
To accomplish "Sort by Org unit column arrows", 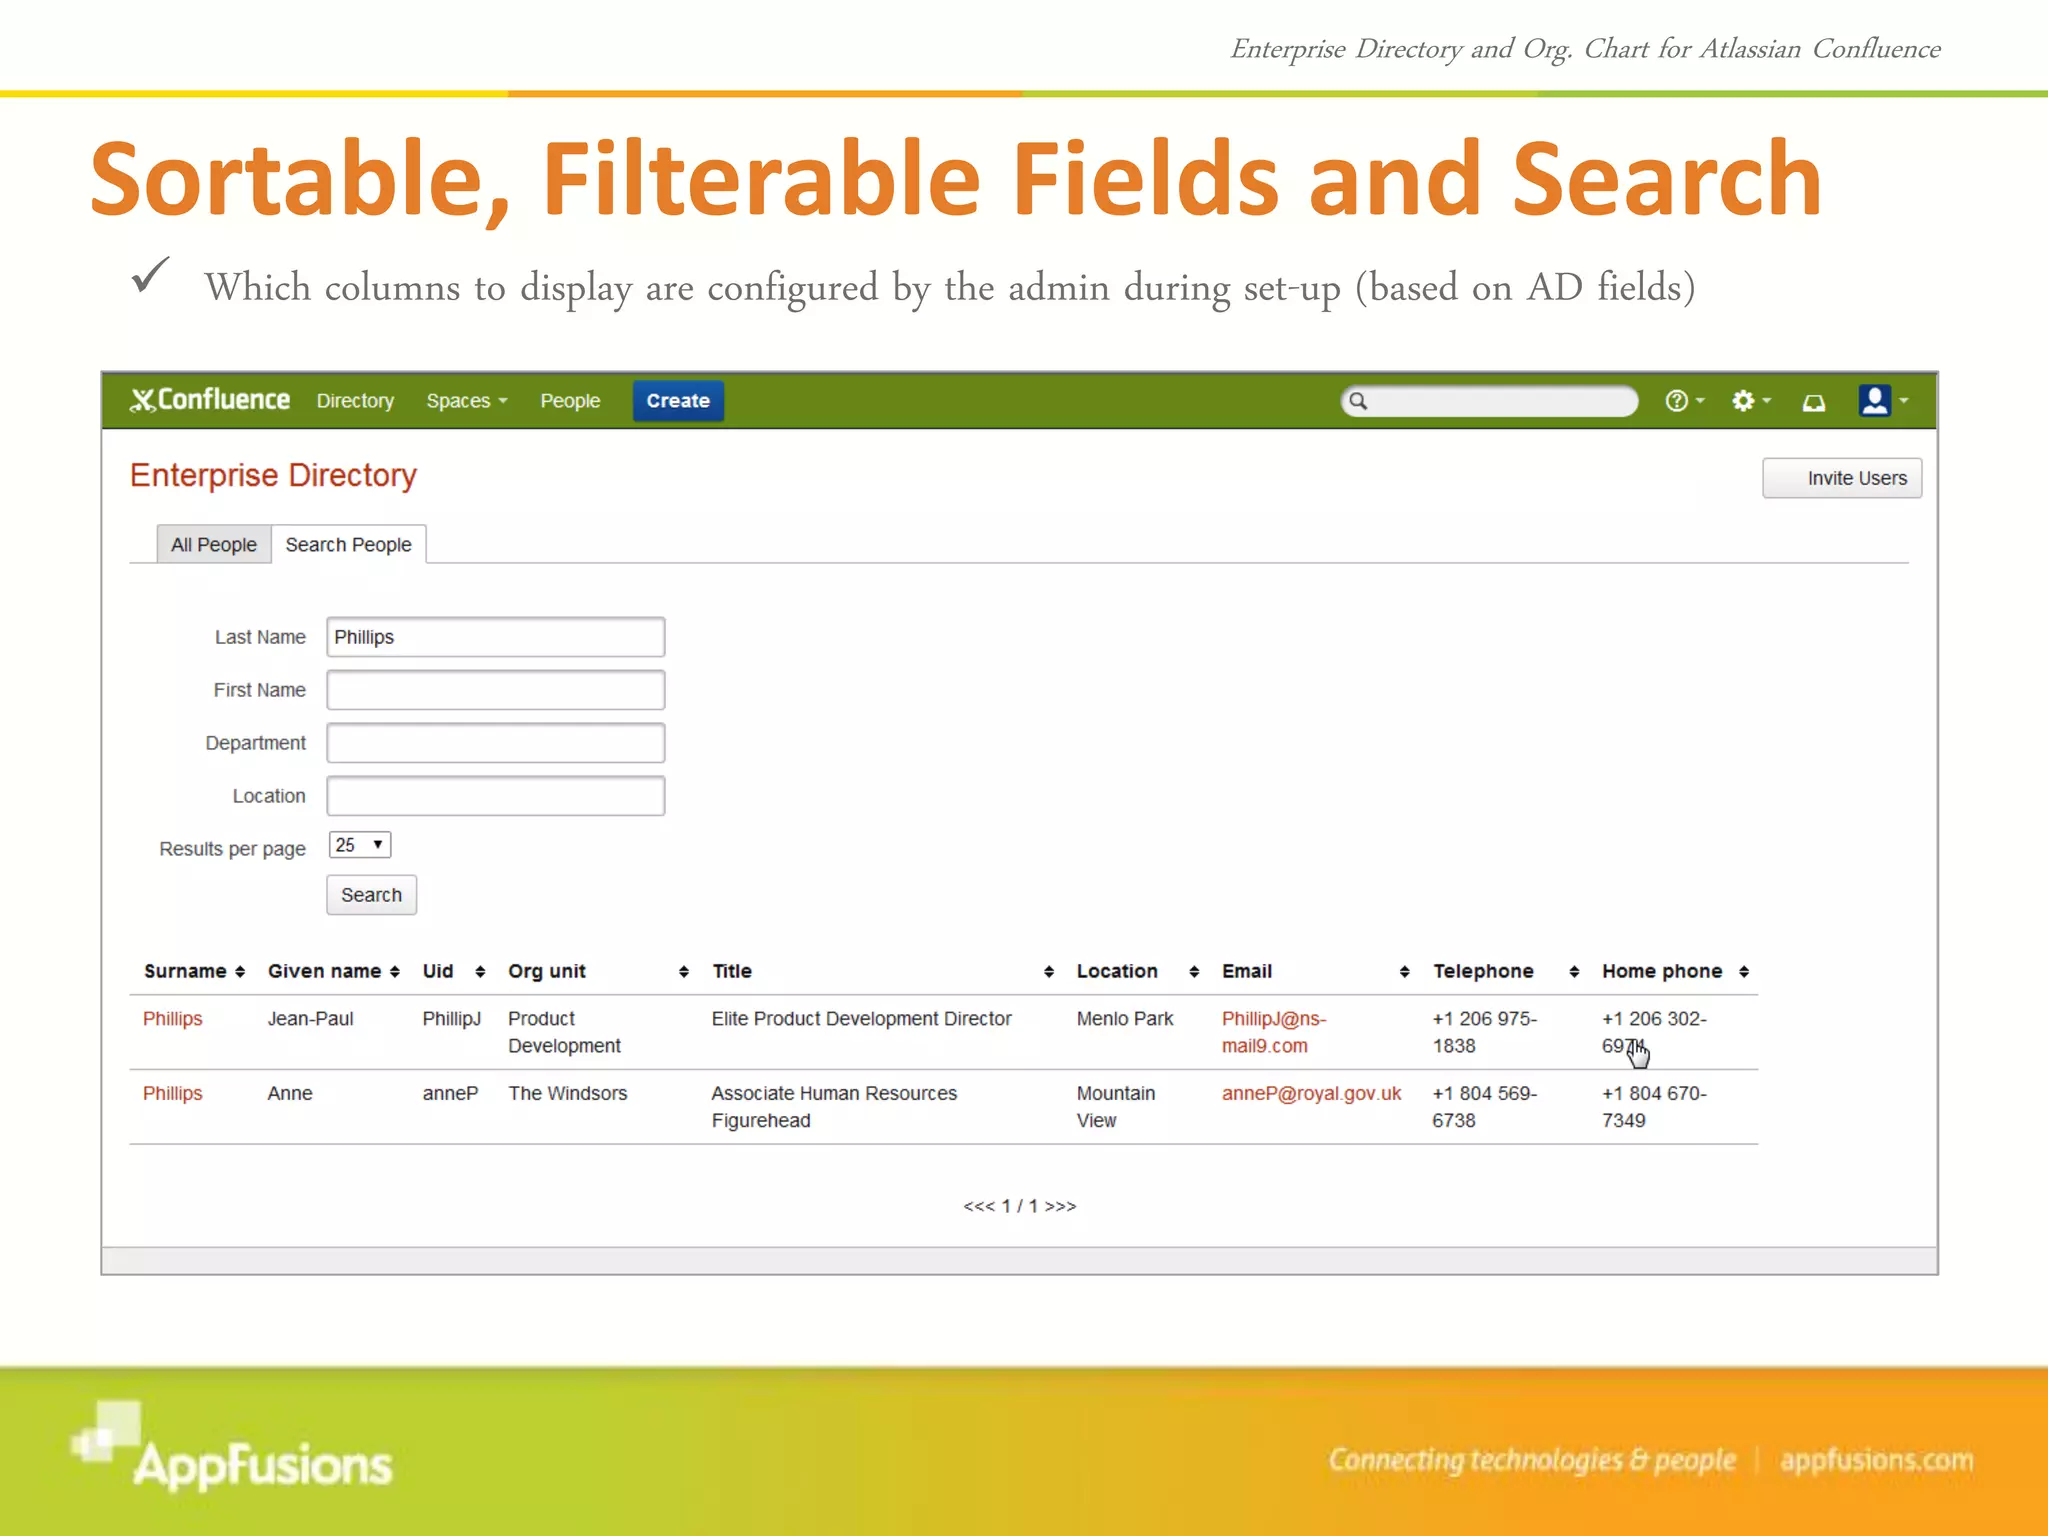I will [684, 972].
